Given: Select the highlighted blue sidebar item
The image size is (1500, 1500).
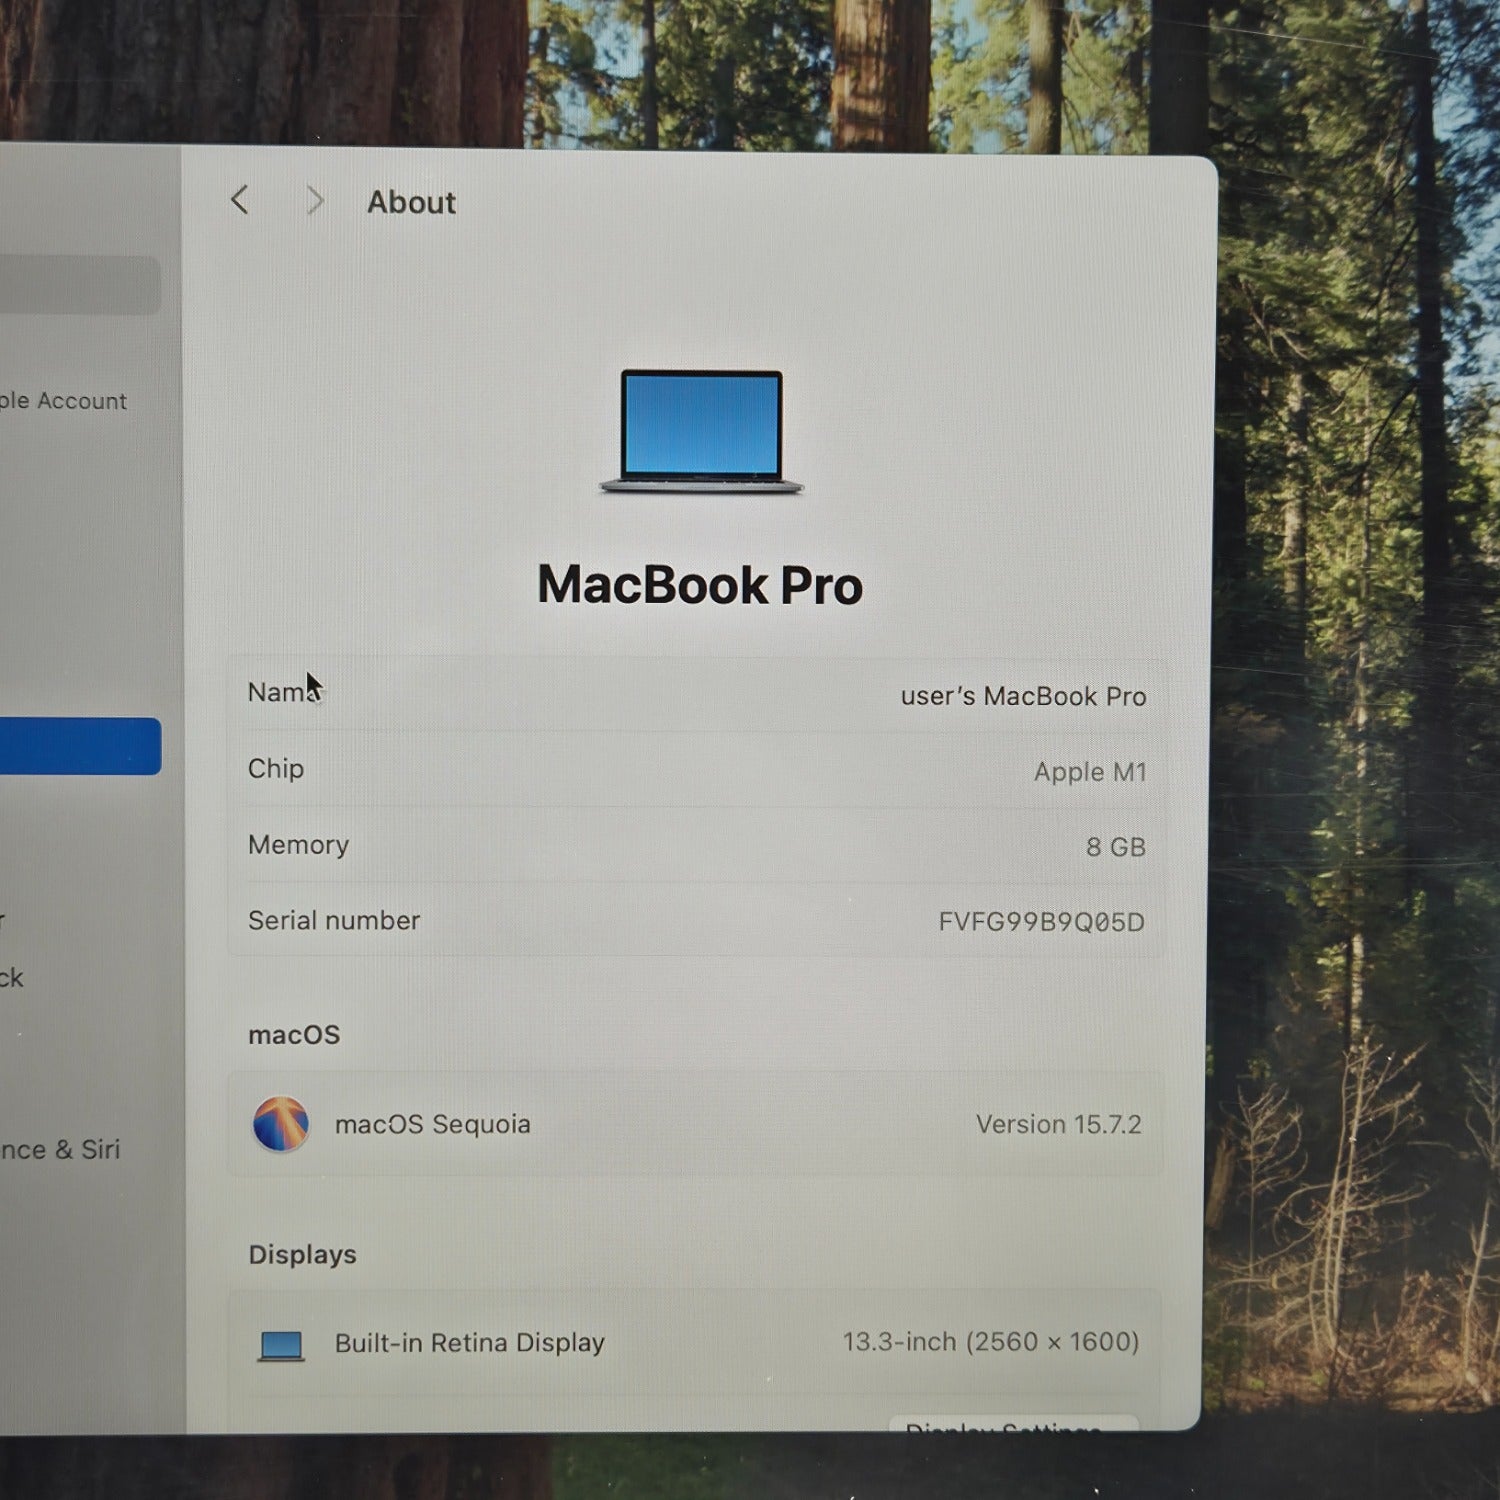Looking at the screenshot, I should (80, 746).
